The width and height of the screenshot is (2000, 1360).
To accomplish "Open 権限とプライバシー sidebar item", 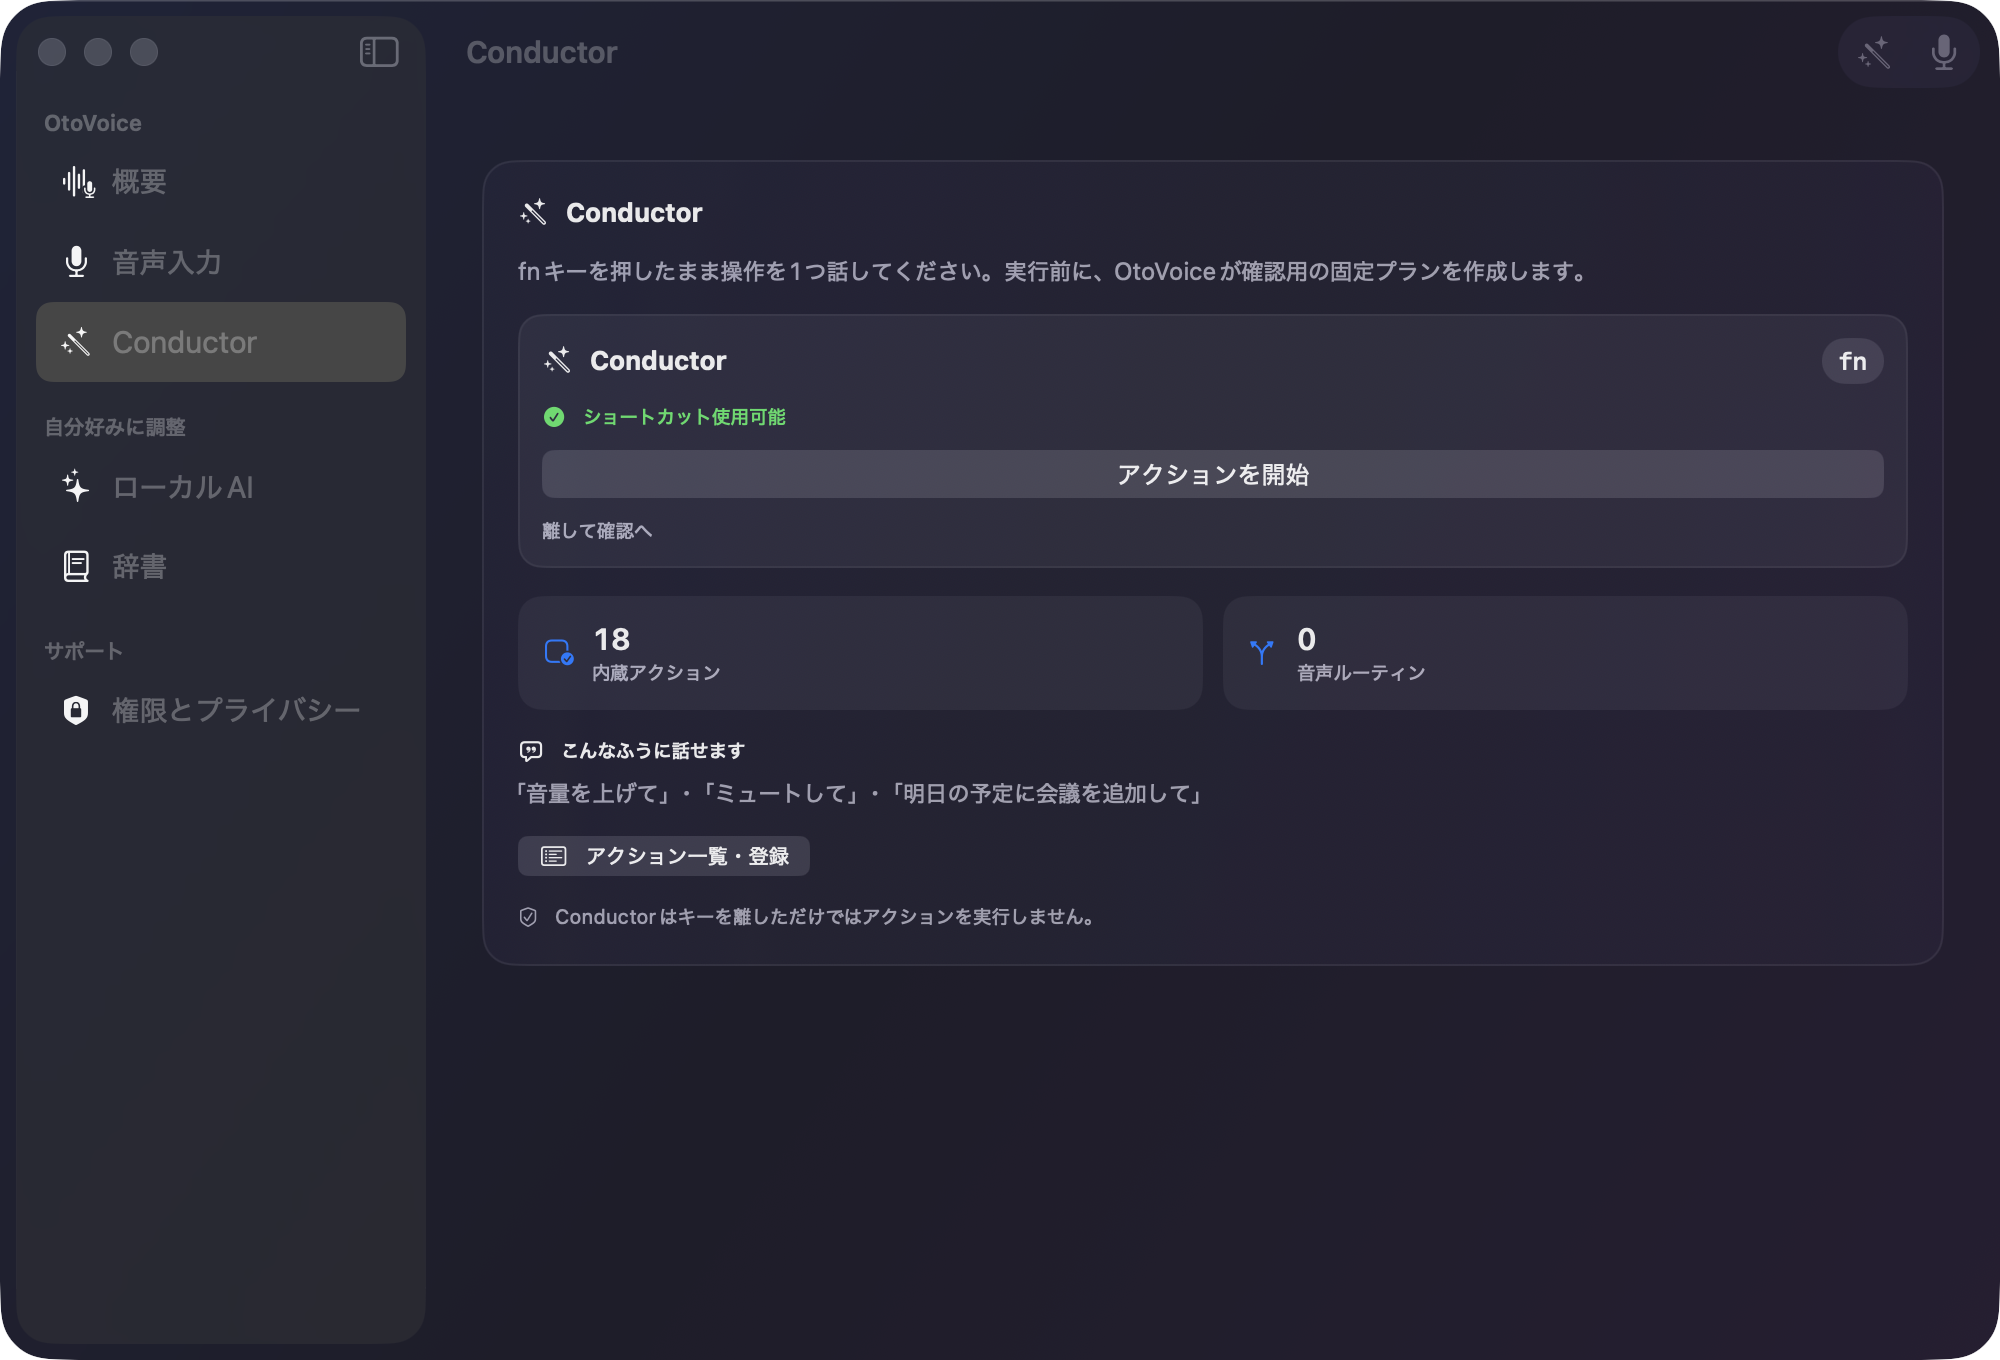I will [221, 710].
